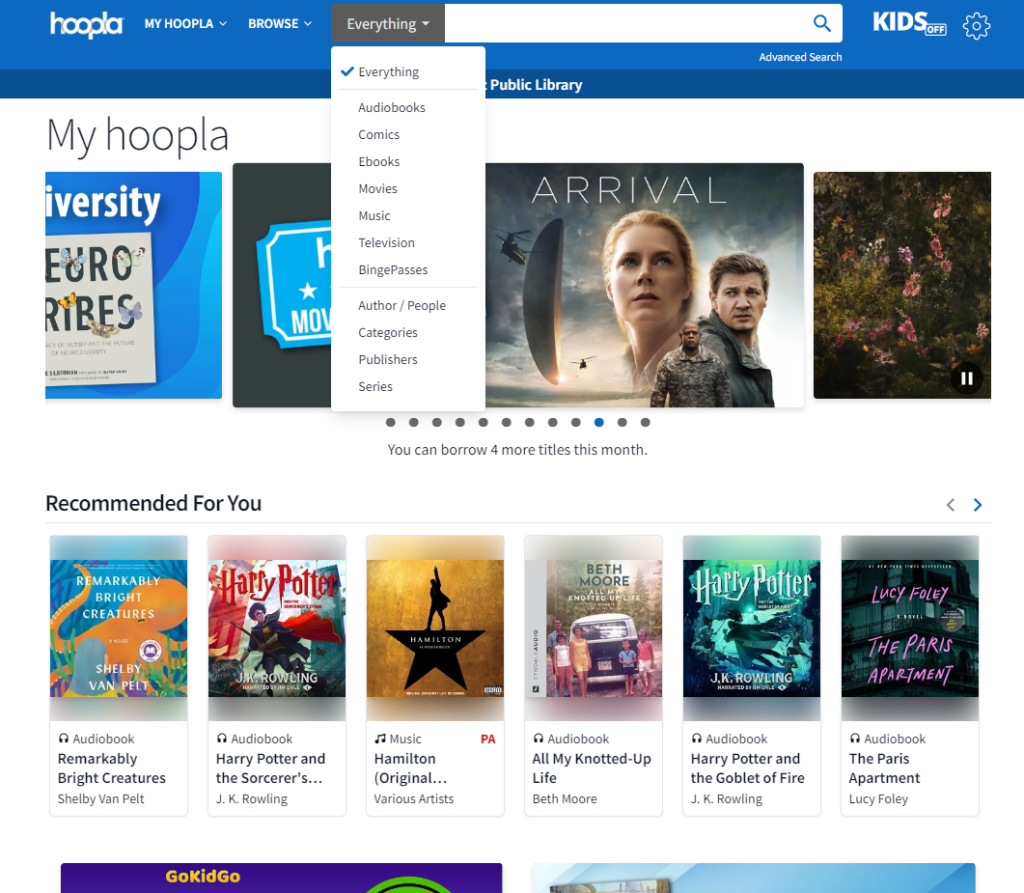1024x893 pixels.
Task: Open the flower garden banner slide
Action: coord(902,285)
